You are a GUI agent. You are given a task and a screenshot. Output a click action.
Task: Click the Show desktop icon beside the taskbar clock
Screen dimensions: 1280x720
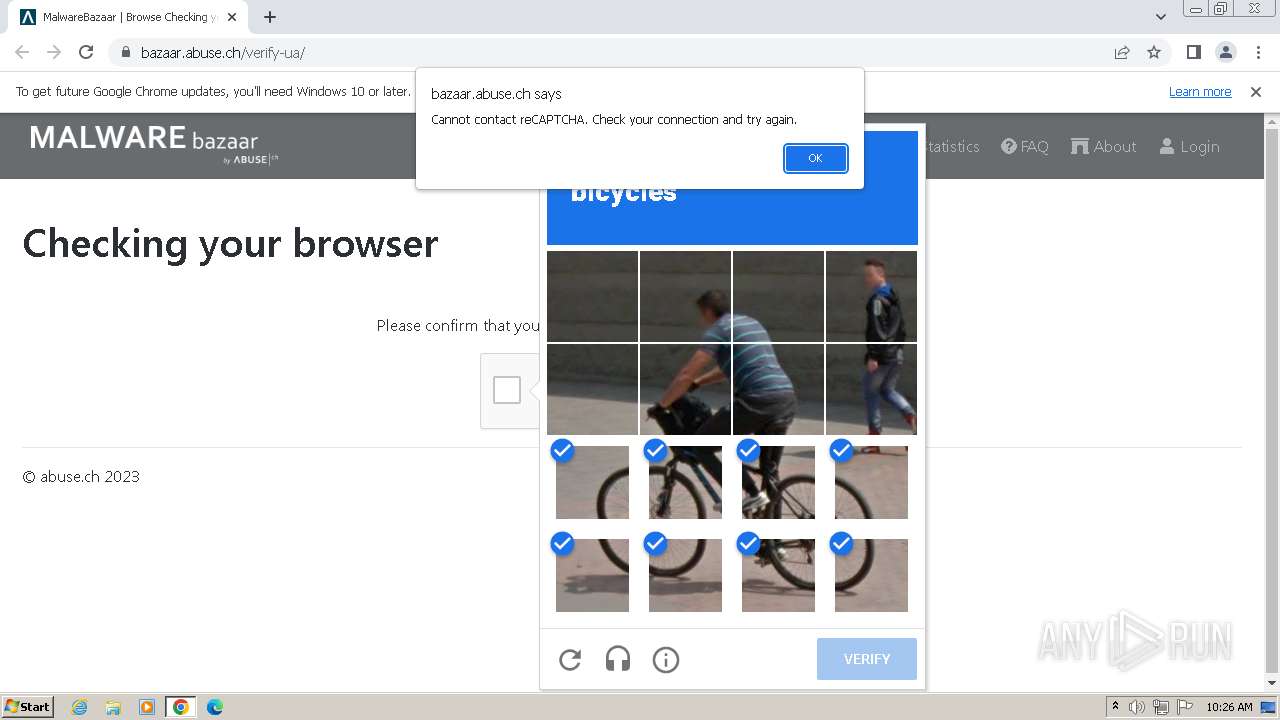[1270, 707]
